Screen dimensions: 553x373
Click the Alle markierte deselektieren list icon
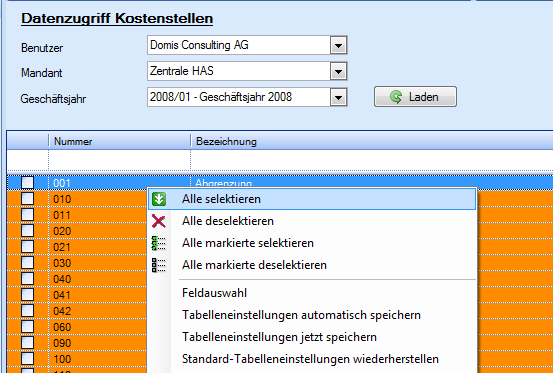(x=159, y=265)
